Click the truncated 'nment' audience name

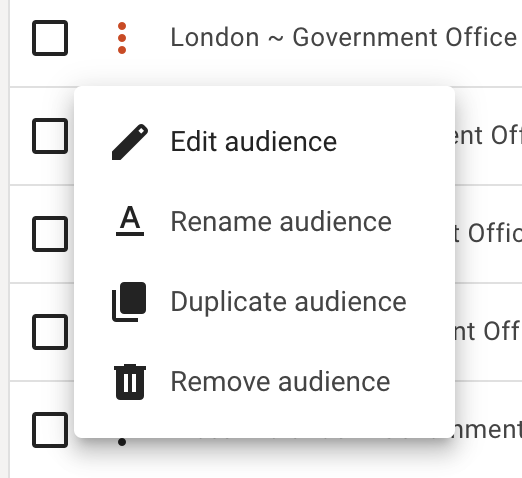pos(488,429)
